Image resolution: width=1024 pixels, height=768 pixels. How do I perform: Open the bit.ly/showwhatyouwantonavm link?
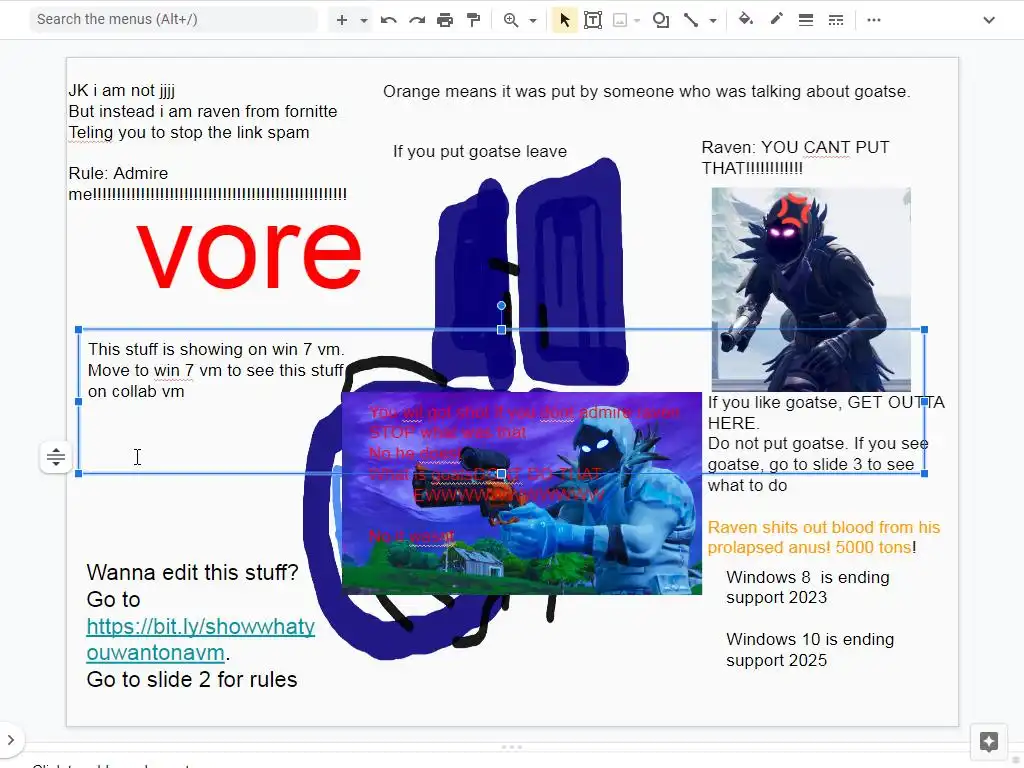pos(200,639)
